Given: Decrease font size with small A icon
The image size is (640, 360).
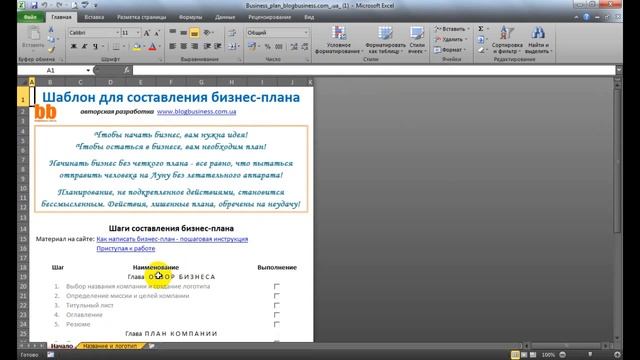Looking at the screenshot, I should pyautogui.click(x=157, y=33).
